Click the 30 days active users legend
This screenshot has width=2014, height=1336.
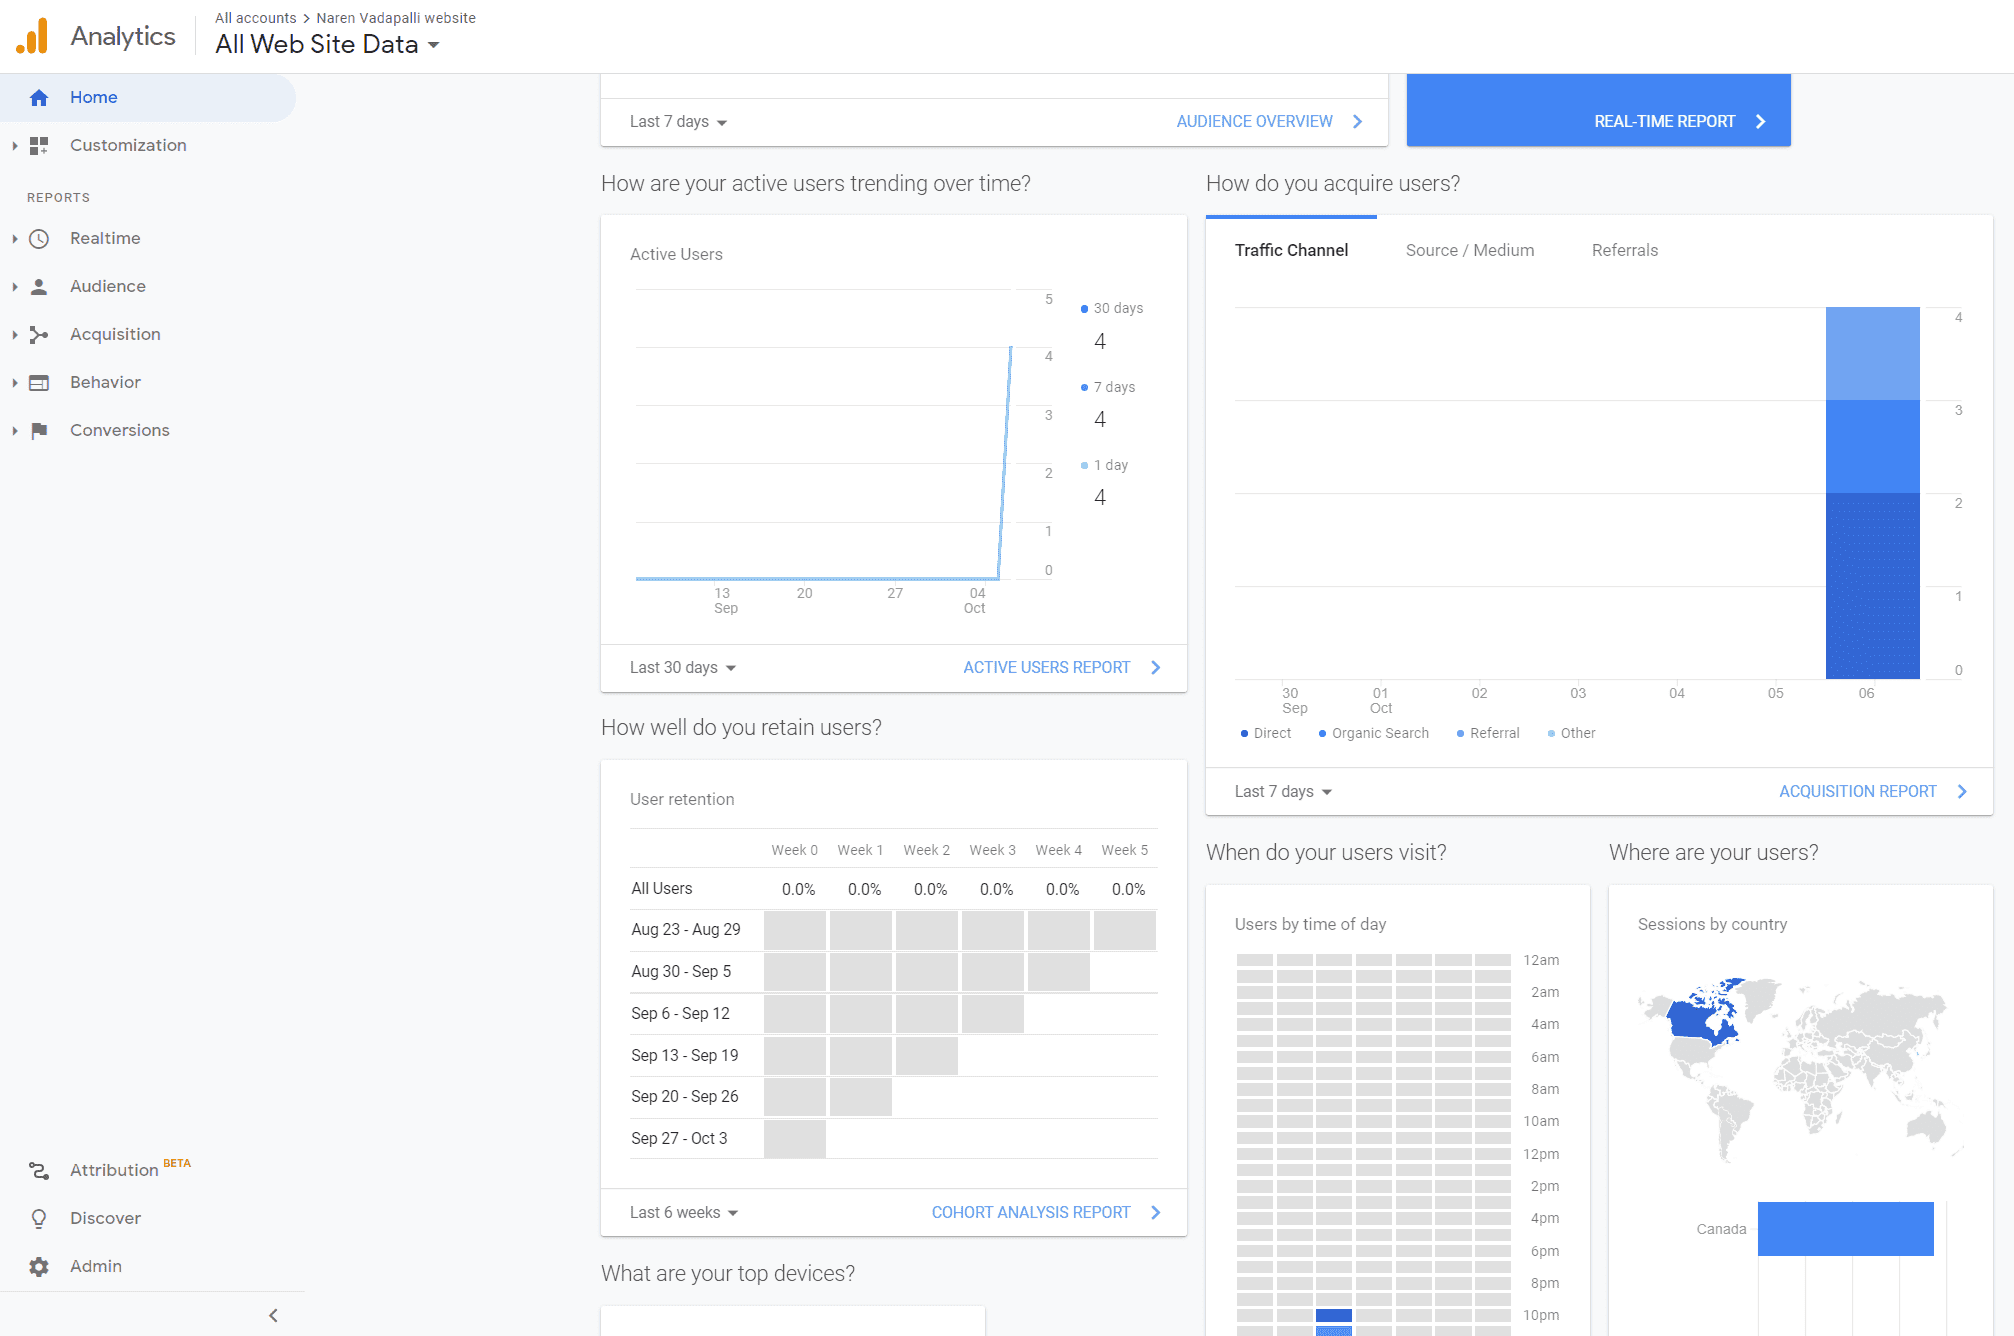click(x=1112, y=309)
